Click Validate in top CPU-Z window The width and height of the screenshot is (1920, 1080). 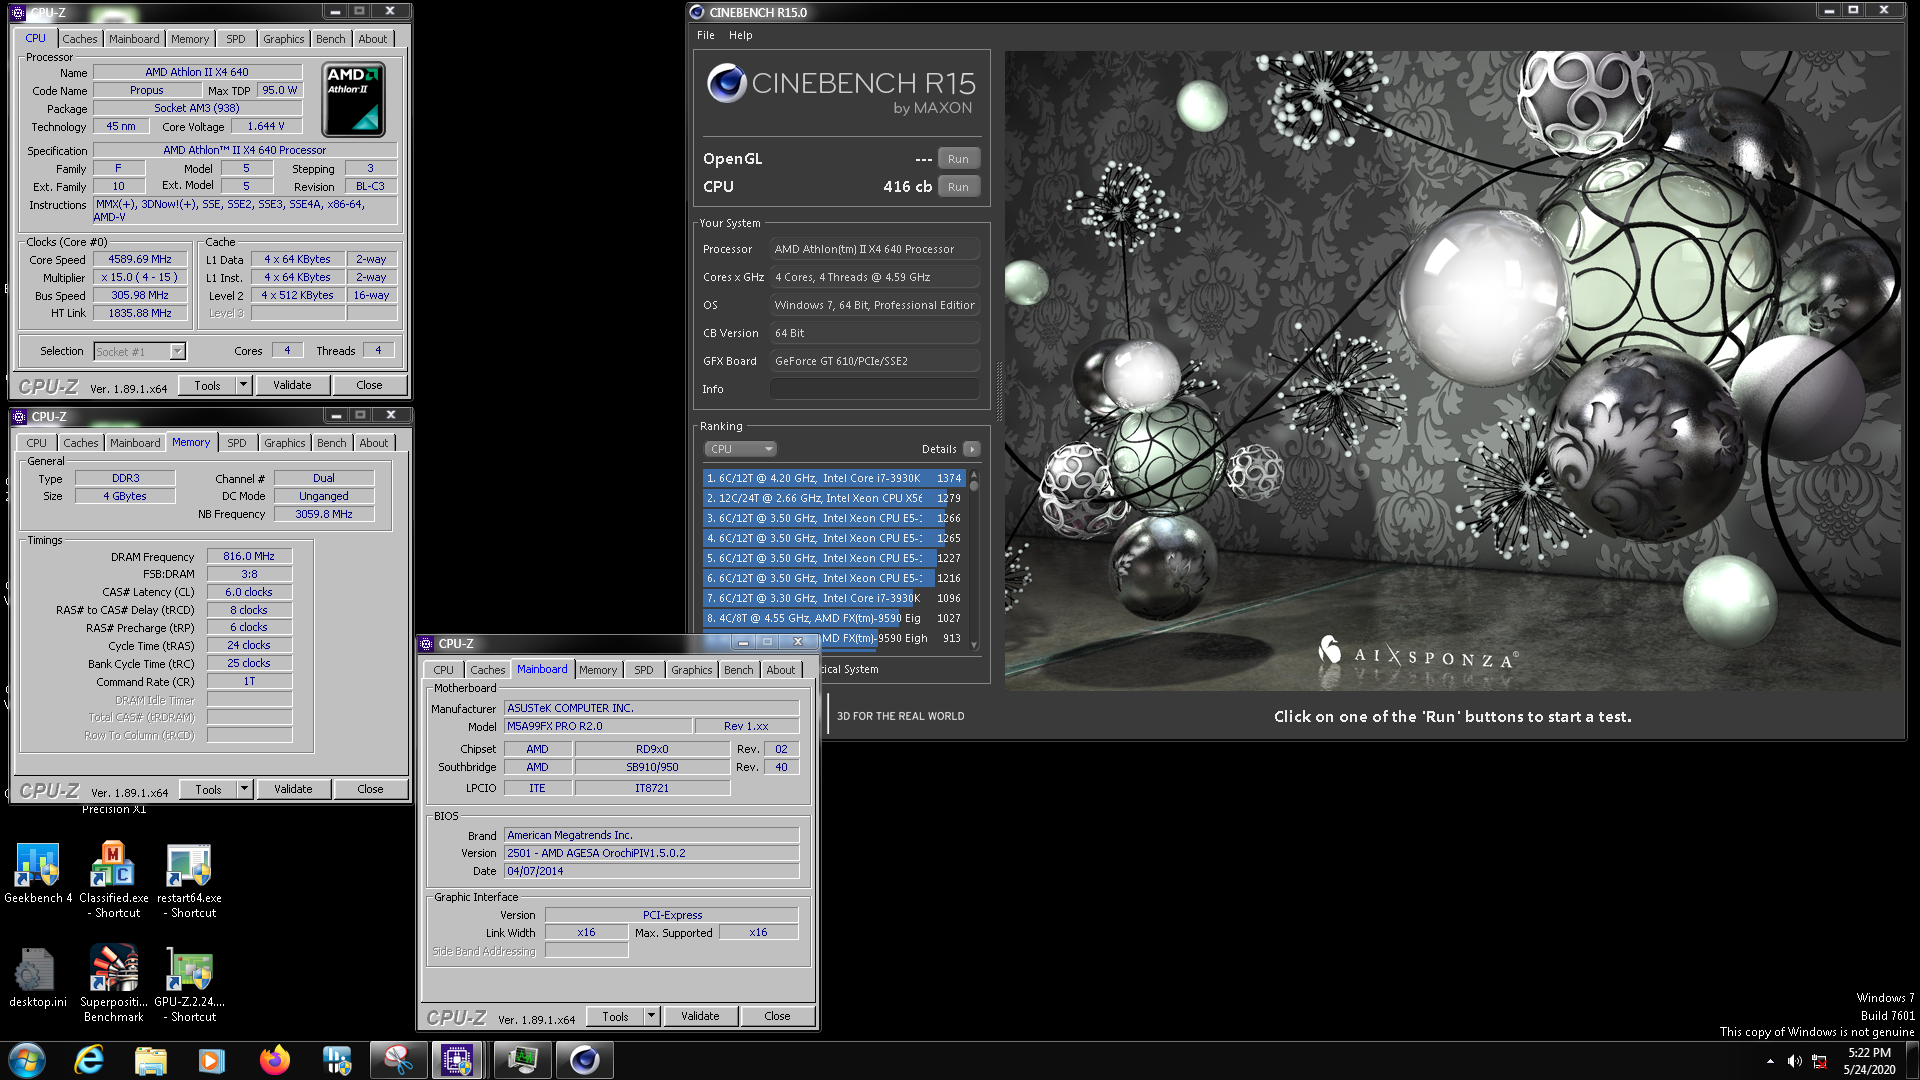(x=292, y=385)
